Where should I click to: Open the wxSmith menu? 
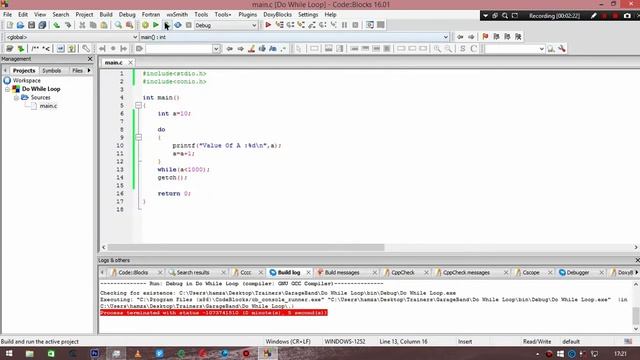pyautogui.click(x=177, y=14)
